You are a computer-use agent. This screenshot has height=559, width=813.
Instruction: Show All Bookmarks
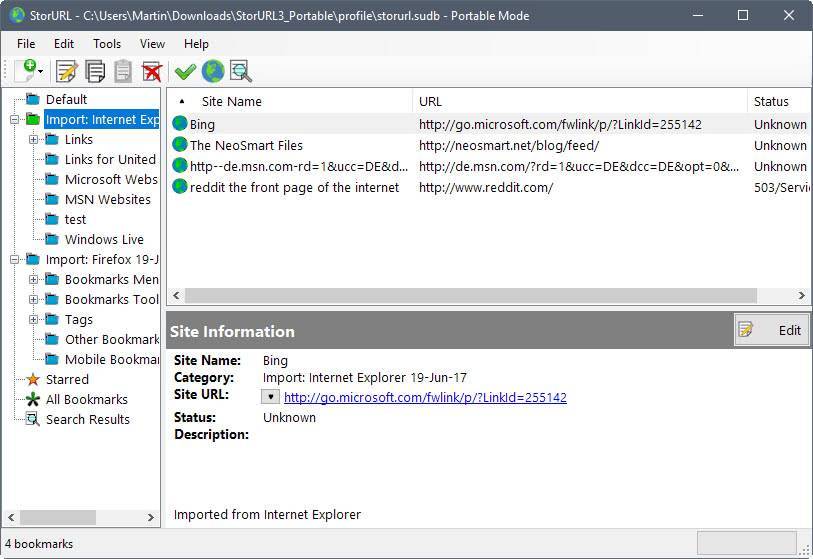(x=87, y=399)
